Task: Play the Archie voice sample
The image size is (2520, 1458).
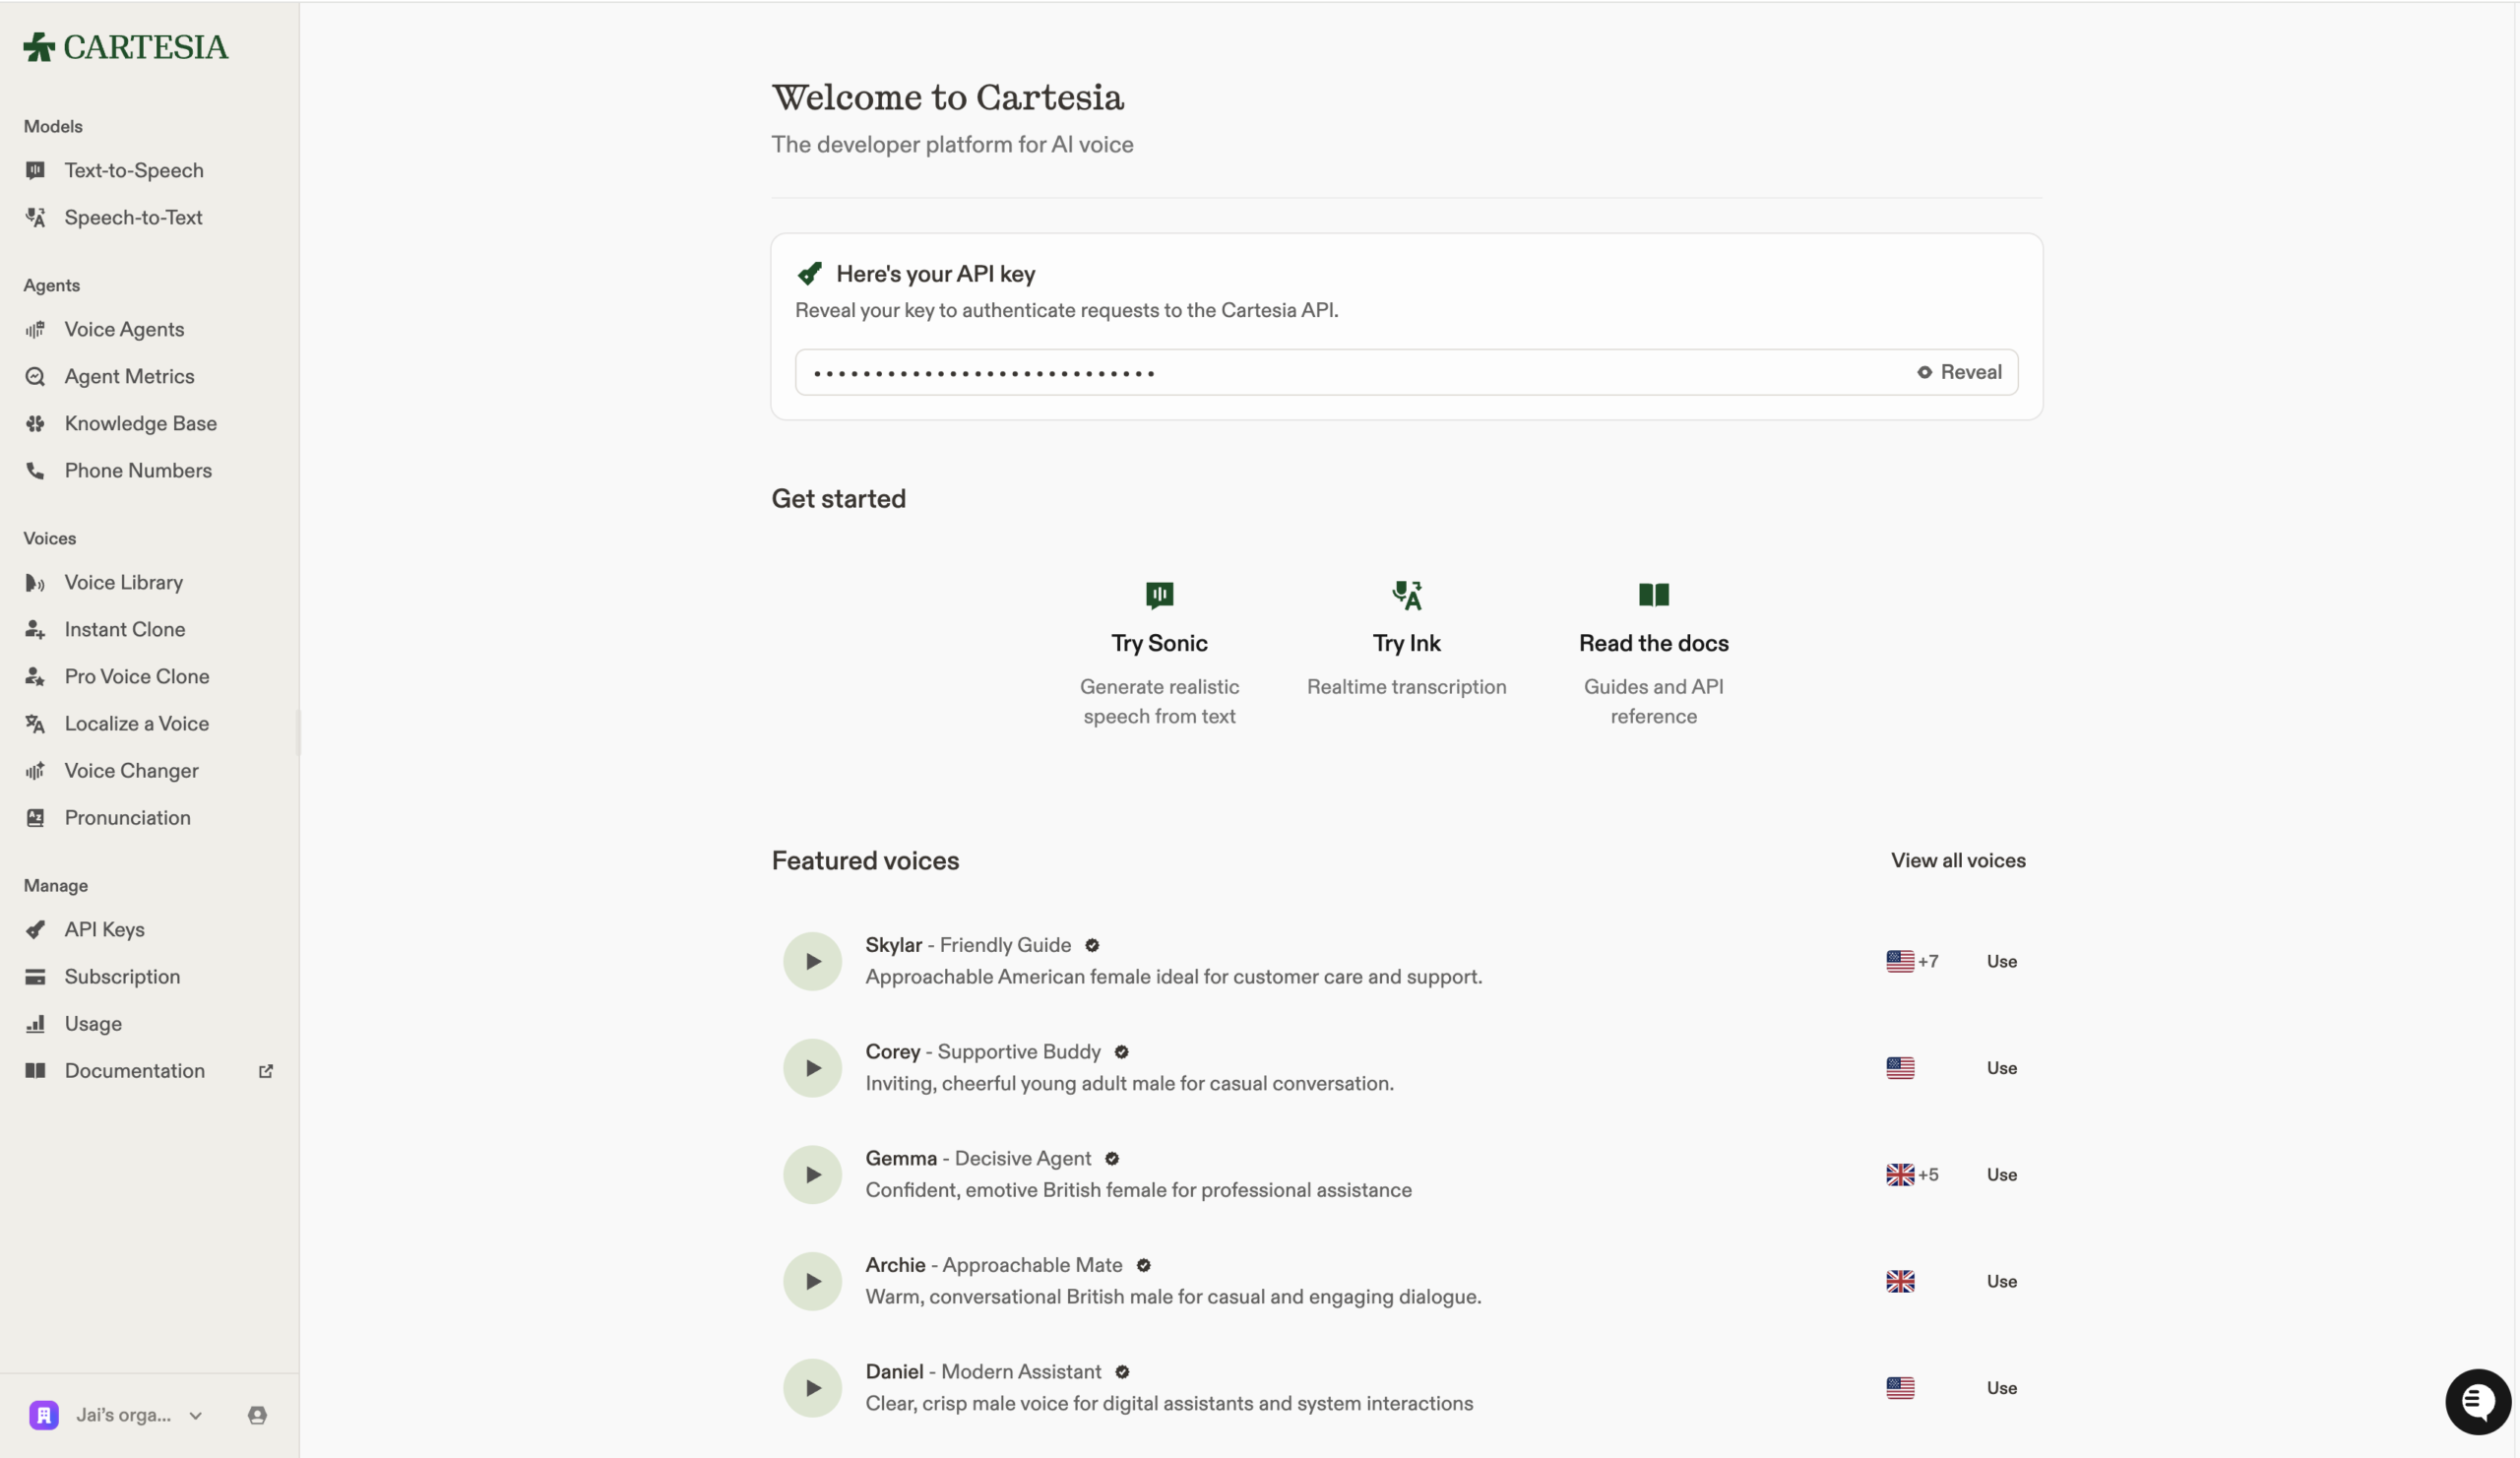Action: tap(812, 1281)
